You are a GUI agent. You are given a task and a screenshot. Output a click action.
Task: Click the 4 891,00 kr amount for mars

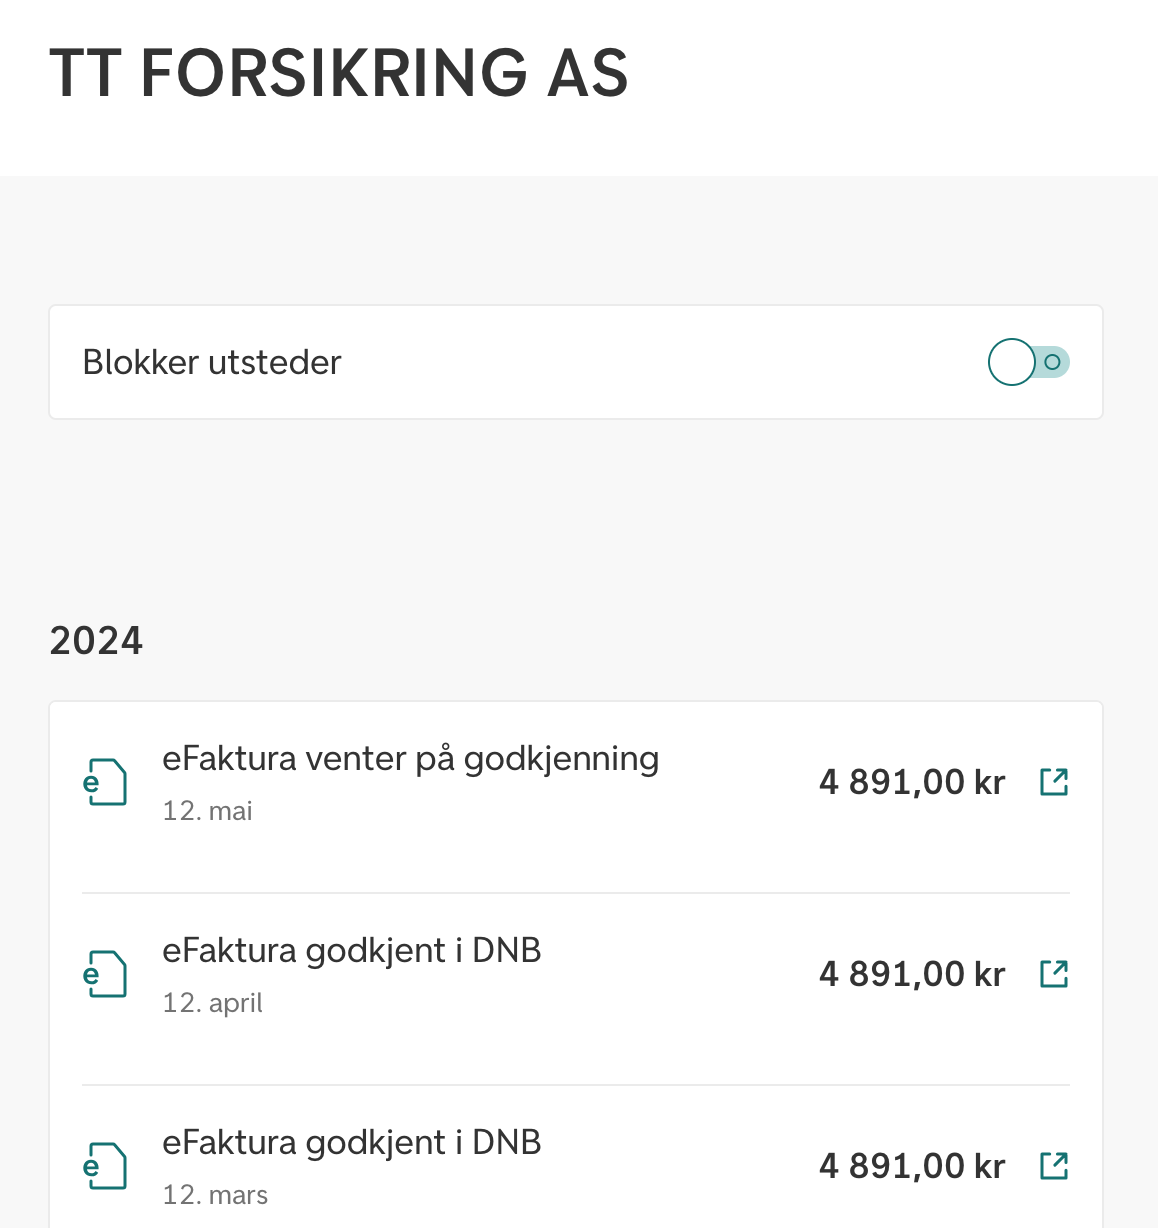coord(911,1166)
